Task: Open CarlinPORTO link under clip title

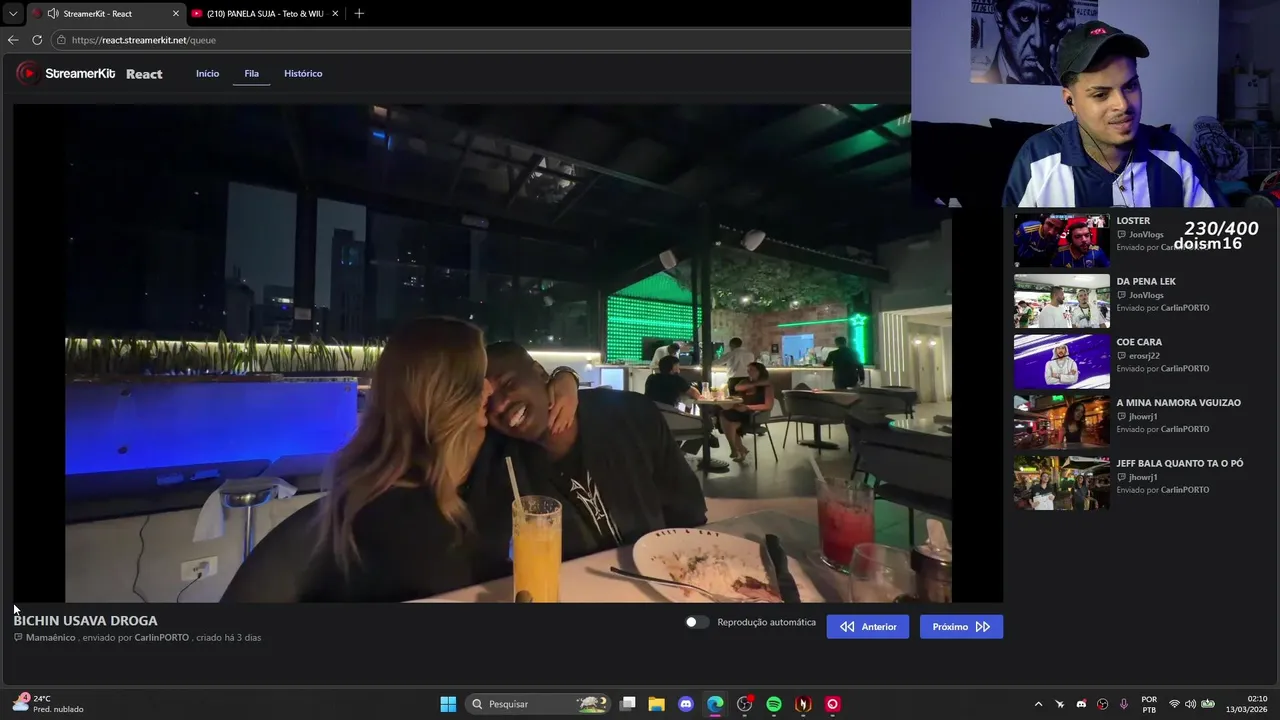Action: tap(162, 638)
